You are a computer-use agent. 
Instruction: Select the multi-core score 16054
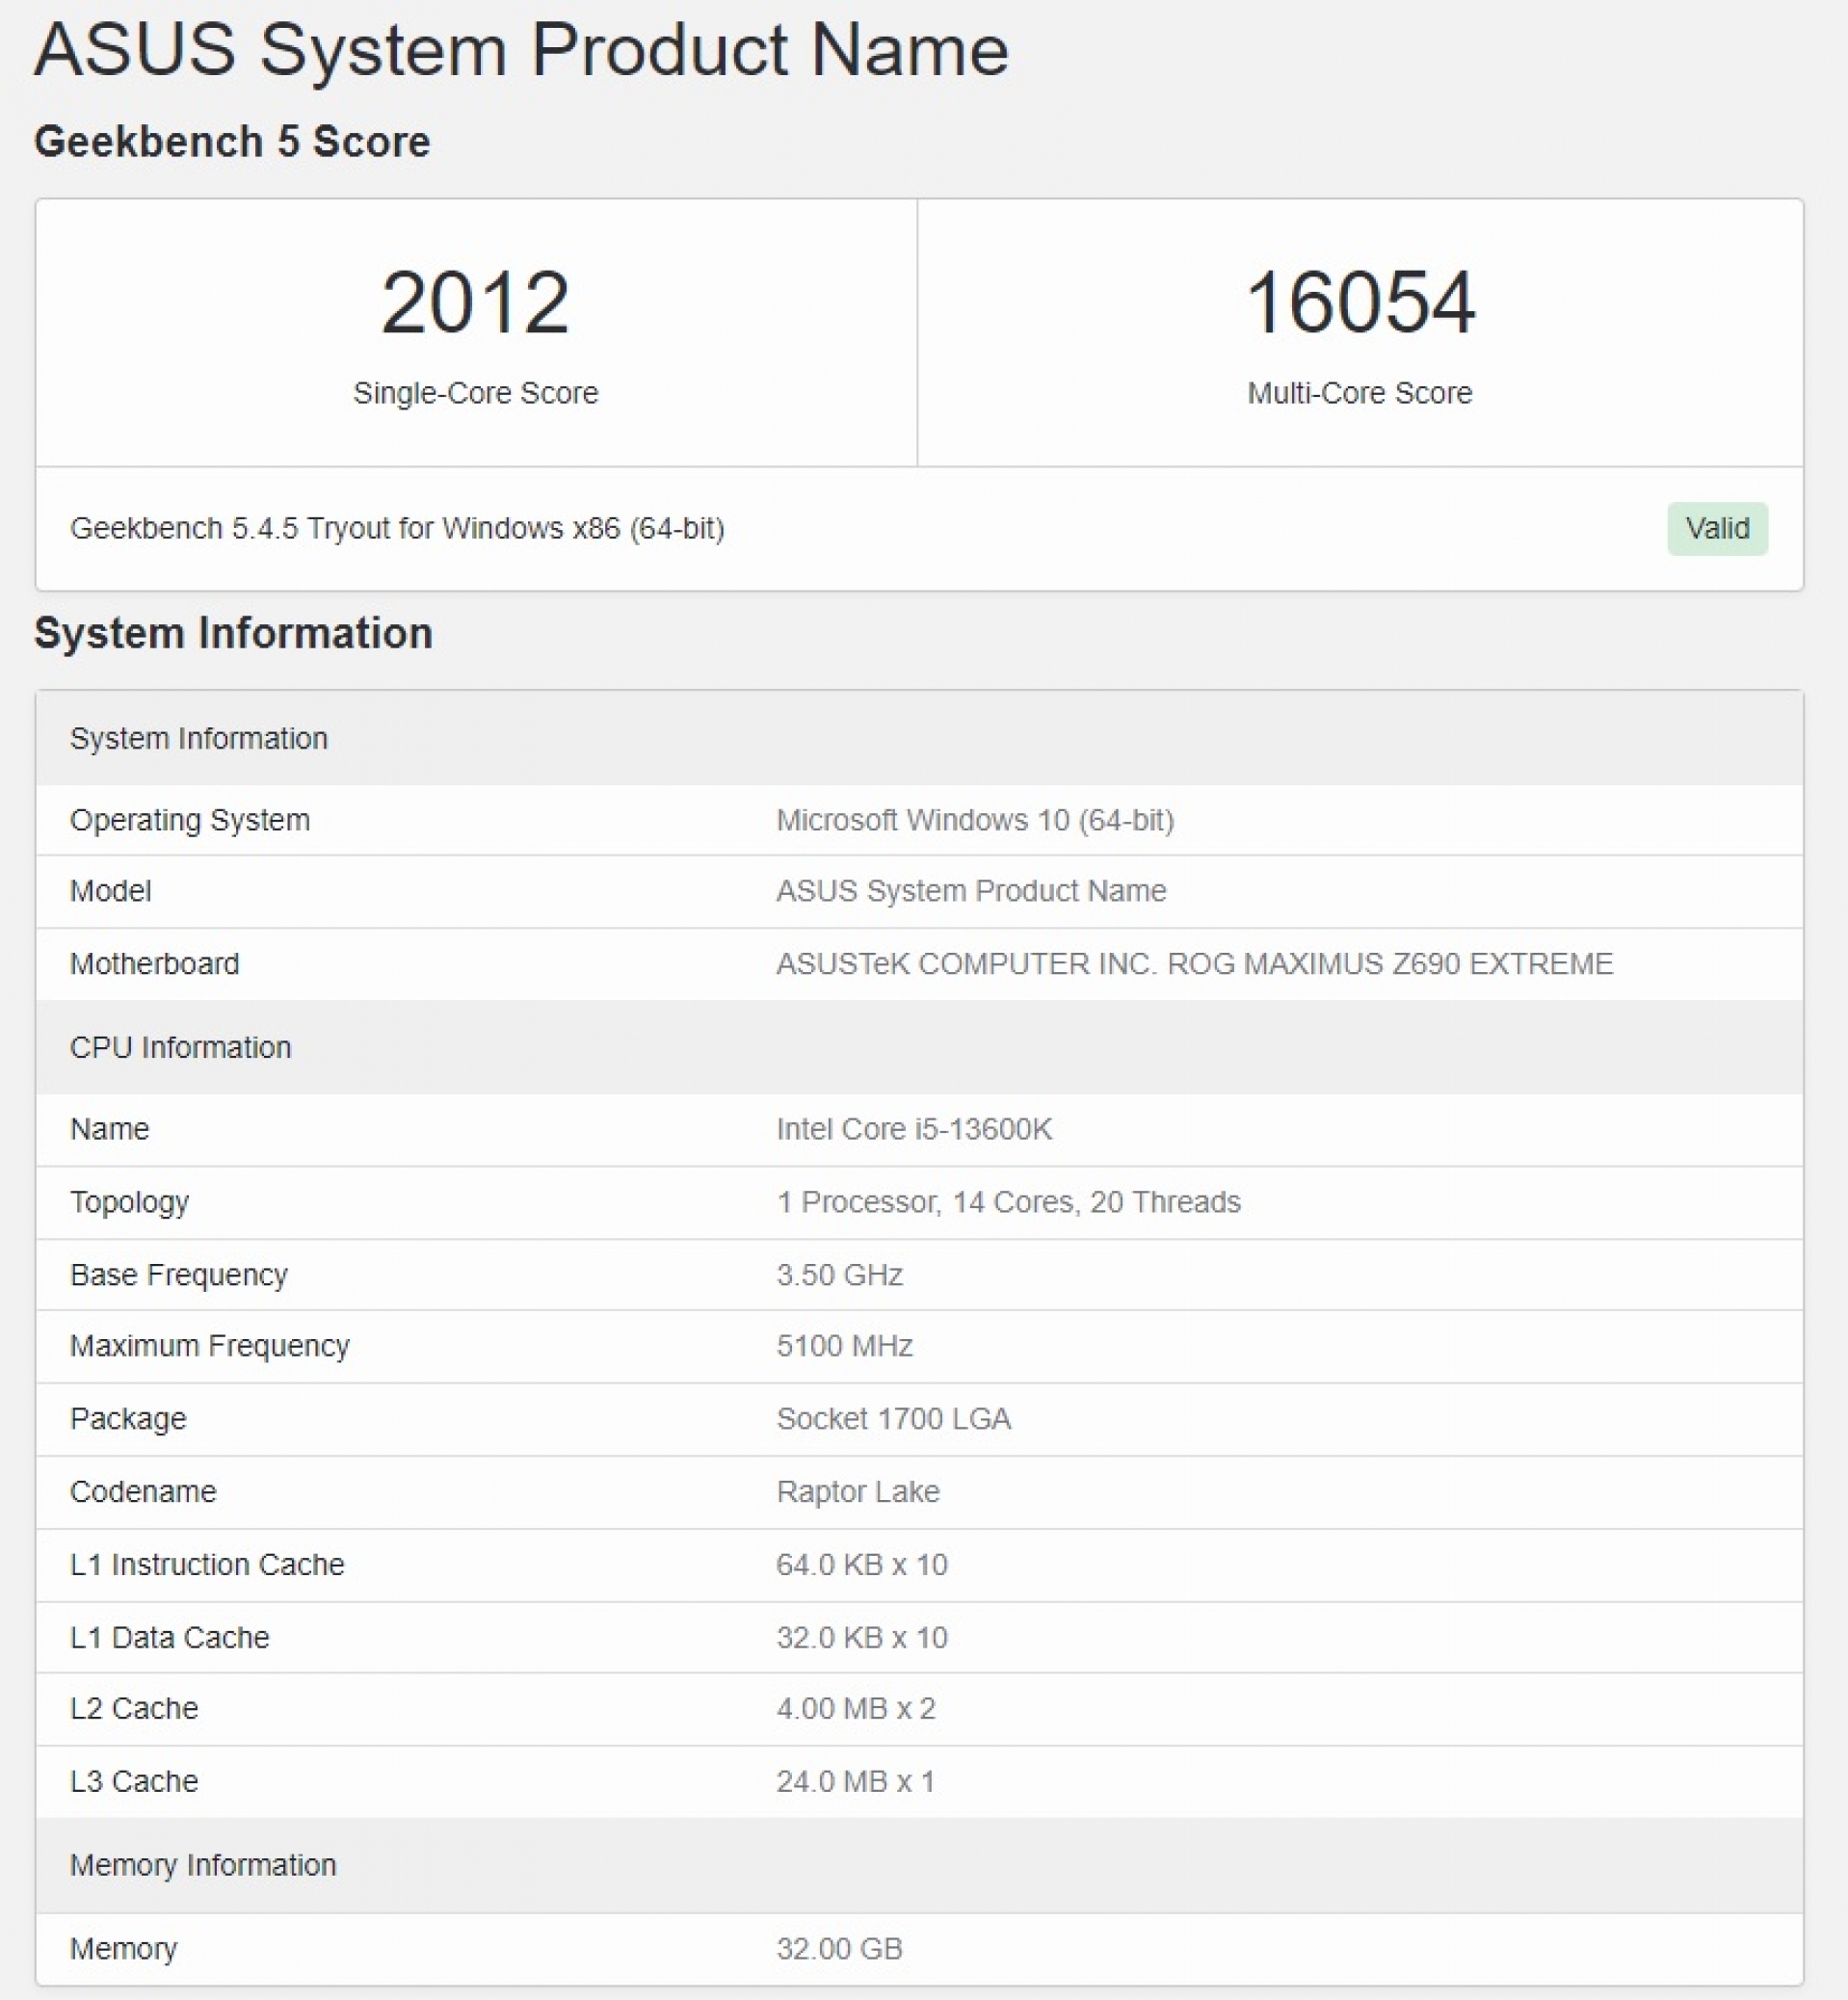tap(1360, 302)
